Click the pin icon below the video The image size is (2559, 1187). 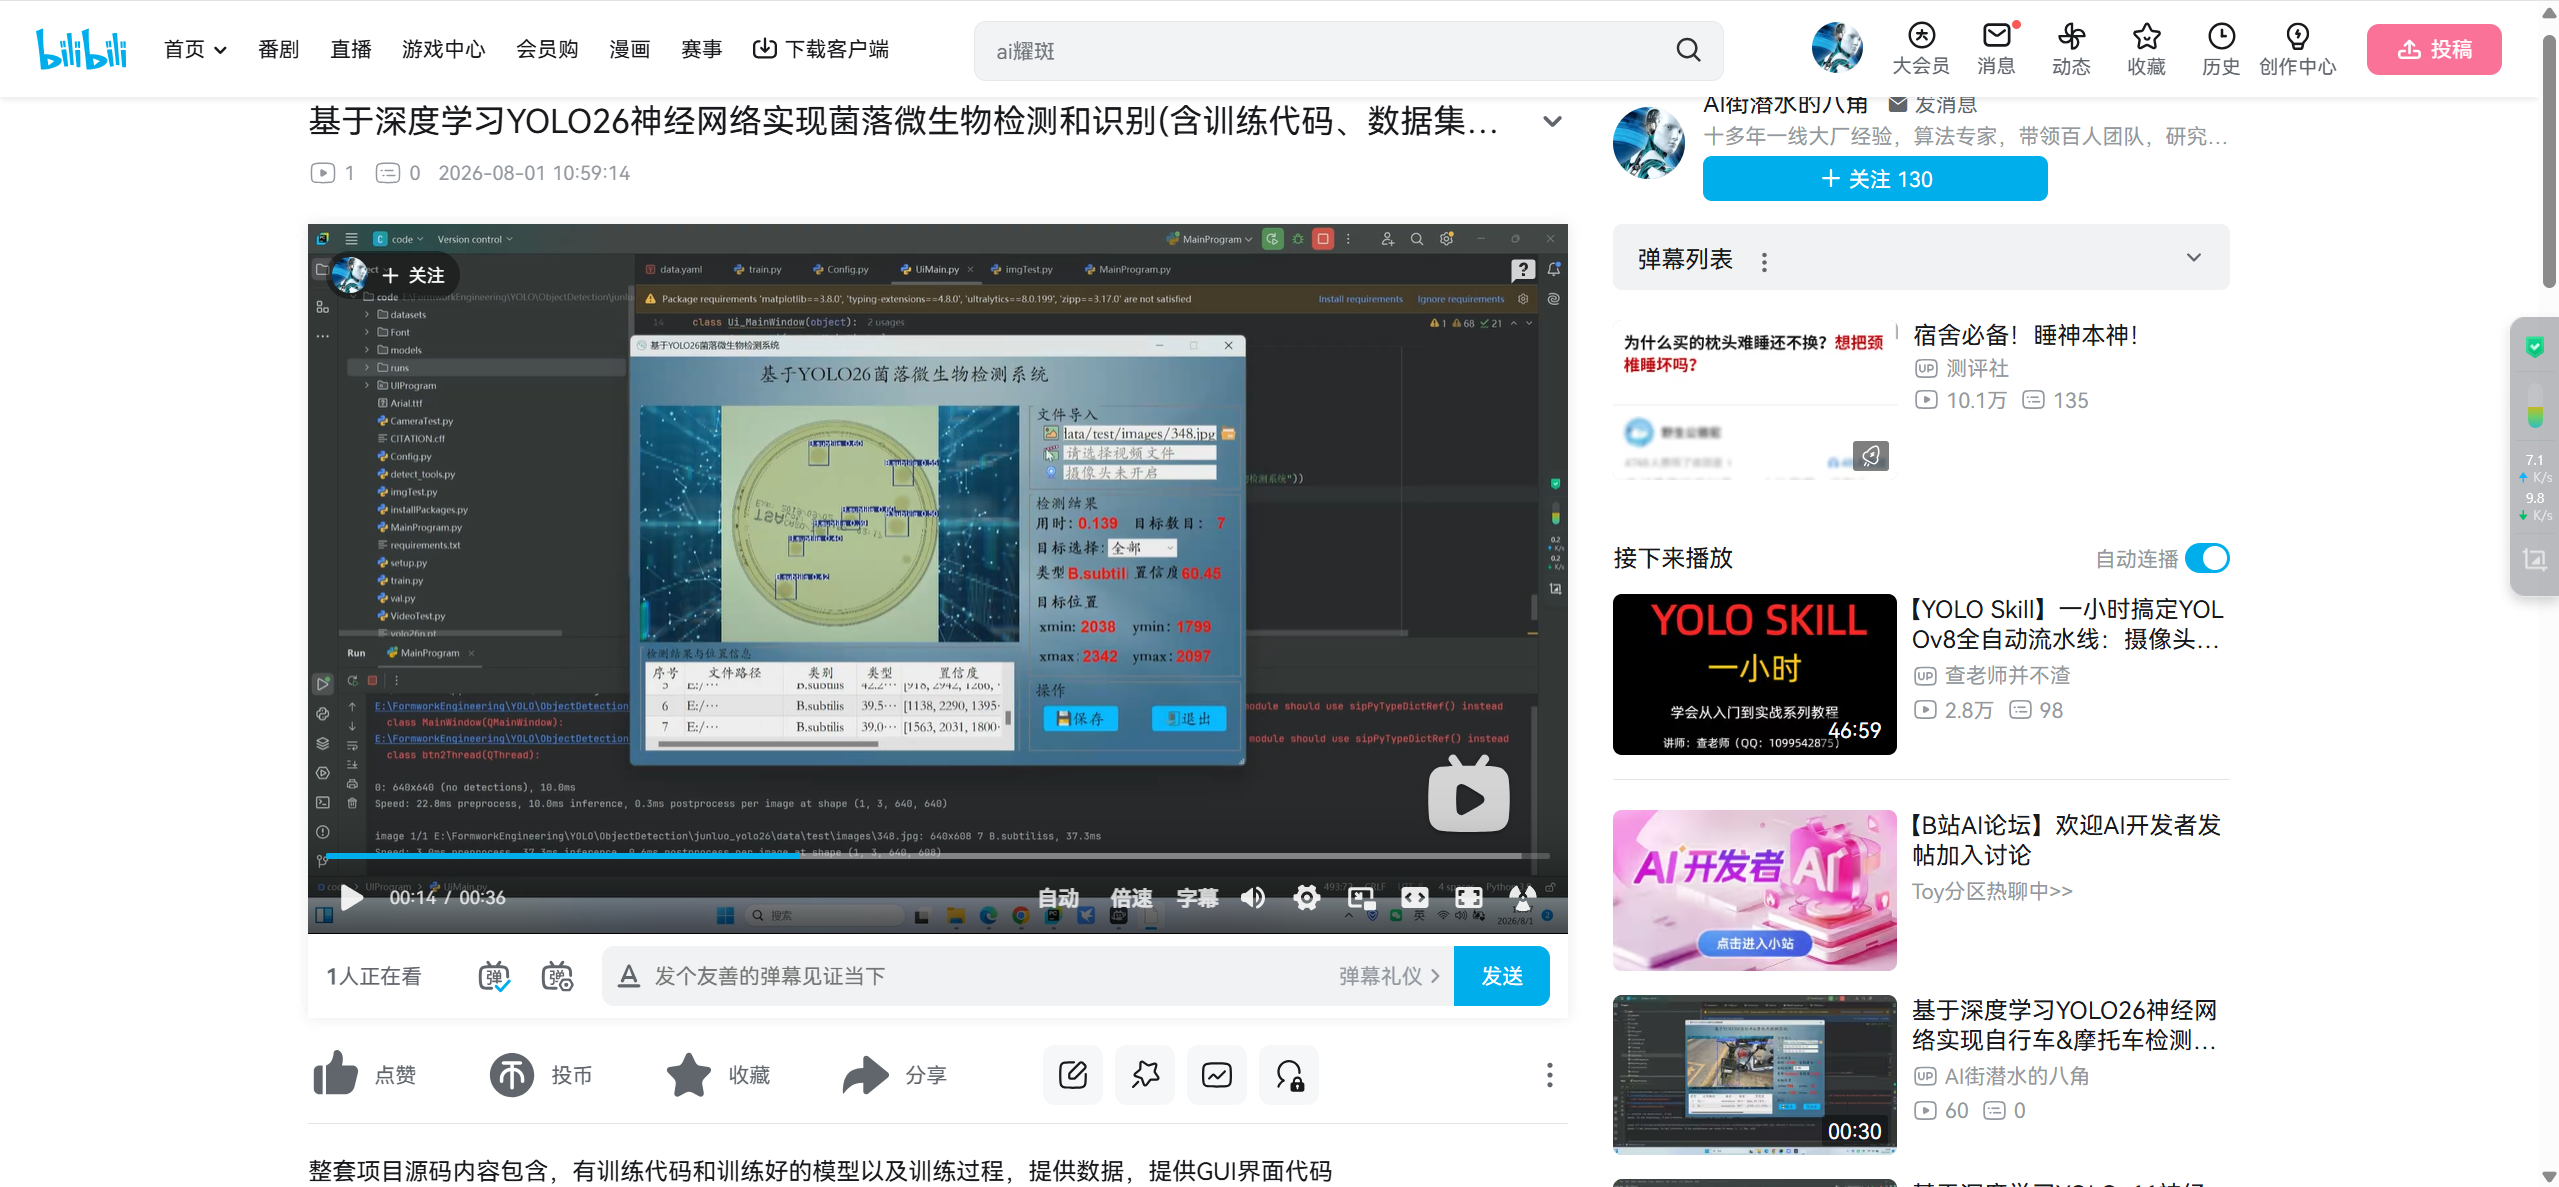coord(1145,1075)
